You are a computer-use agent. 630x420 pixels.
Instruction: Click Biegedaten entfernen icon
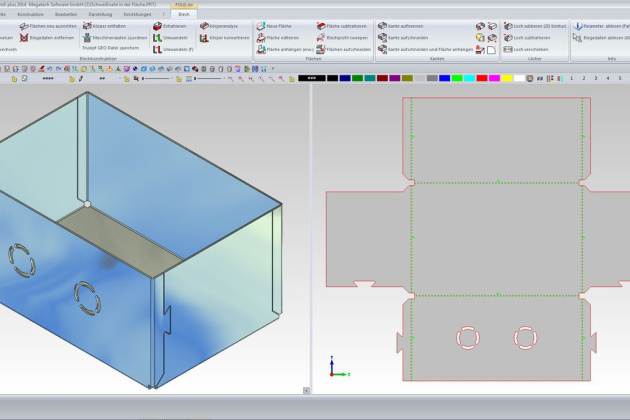(x=23, y=37)
